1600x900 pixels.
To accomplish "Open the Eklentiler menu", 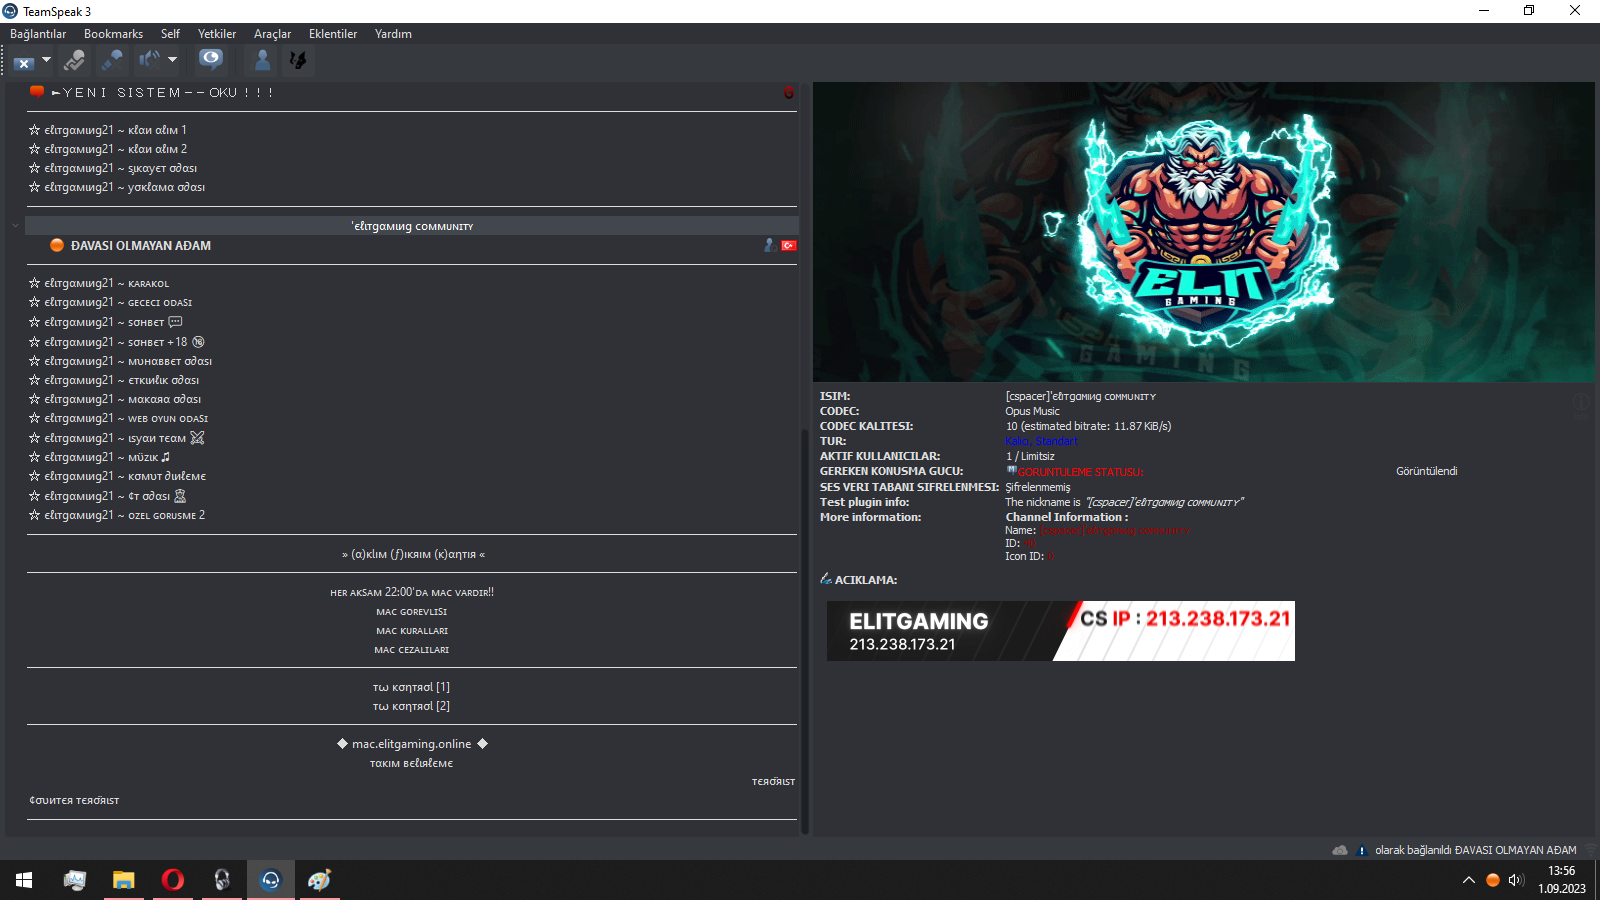I will click(x=333, y=34).
